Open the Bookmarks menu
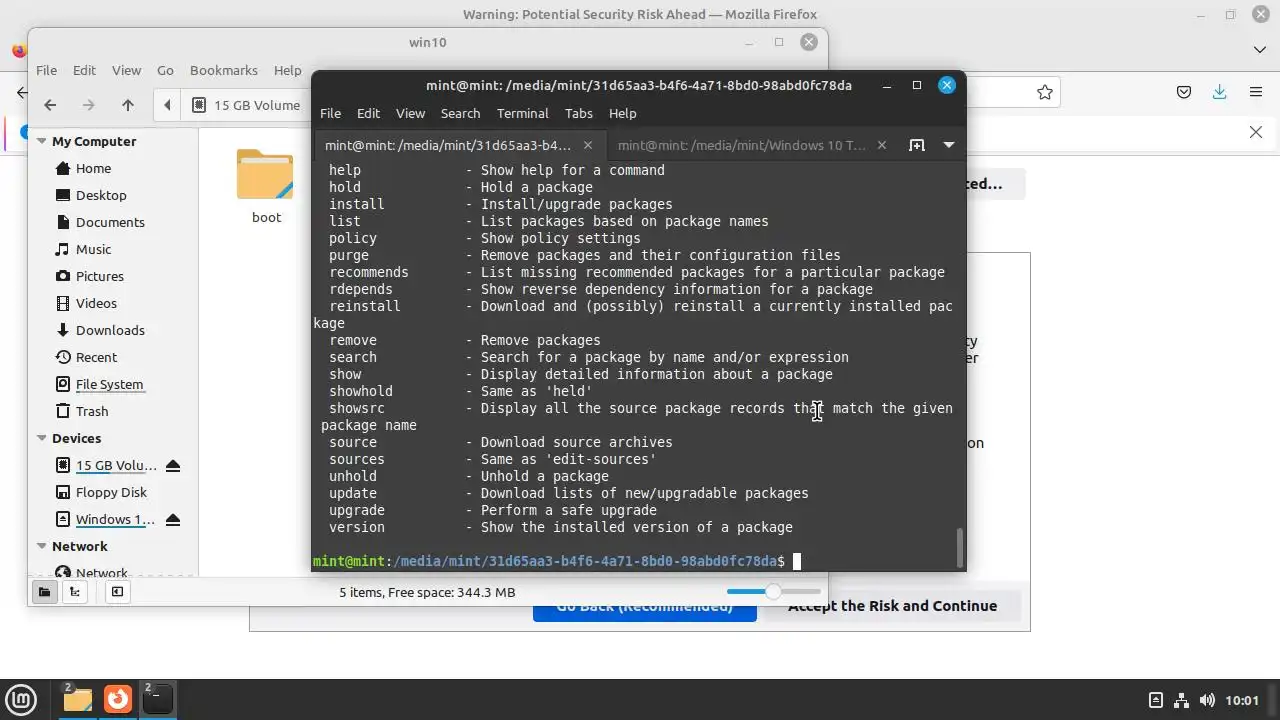 coord(224,70)
